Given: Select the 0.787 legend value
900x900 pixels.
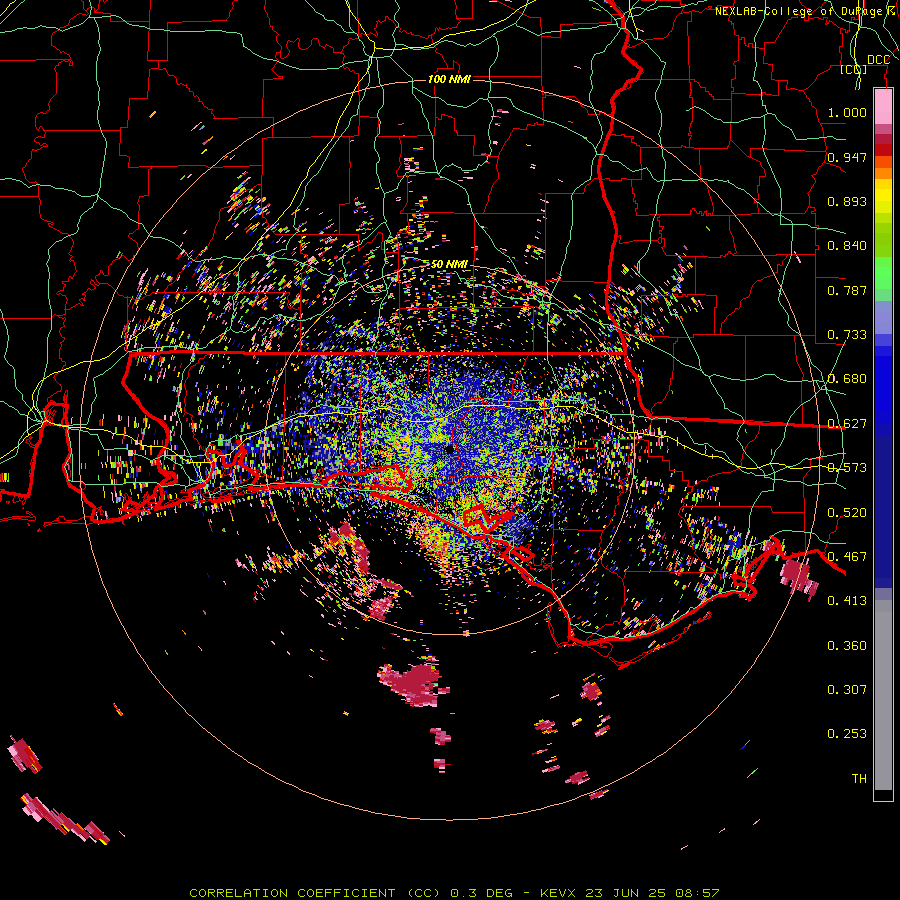Looking at the screenshot, I should (x=847, y=290).
